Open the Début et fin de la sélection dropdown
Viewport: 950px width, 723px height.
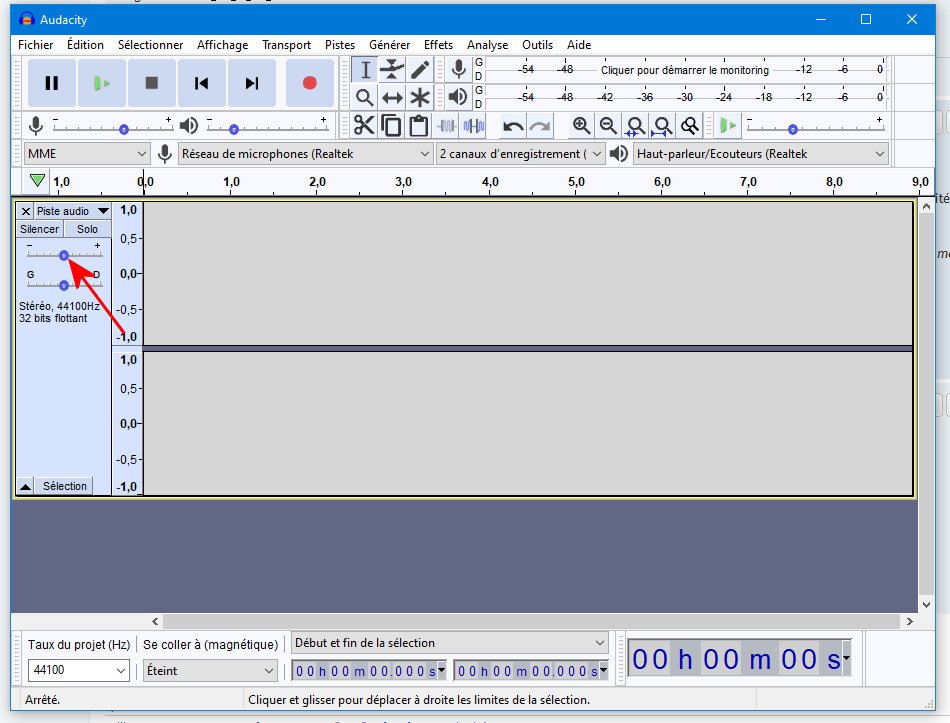450,643
